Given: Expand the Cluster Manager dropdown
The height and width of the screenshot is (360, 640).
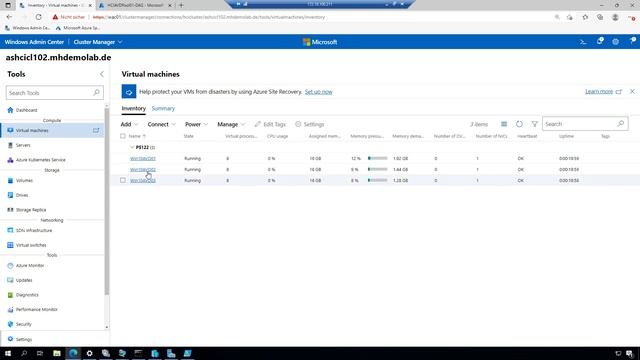Looking at the screenshot, I should 98,42.
